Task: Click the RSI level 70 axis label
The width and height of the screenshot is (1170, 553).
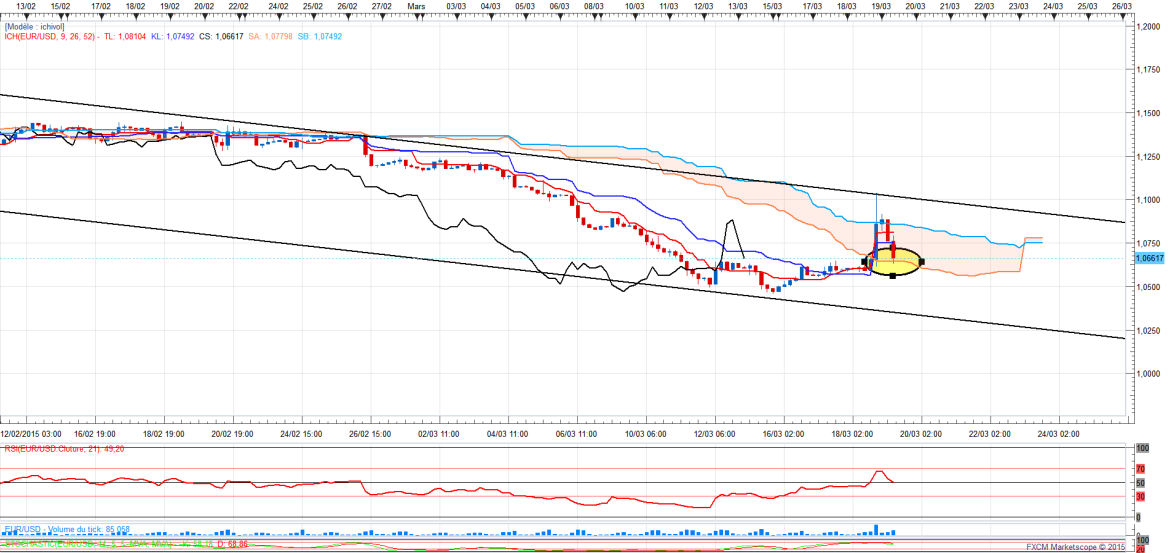Action: tap(1139, 469)
